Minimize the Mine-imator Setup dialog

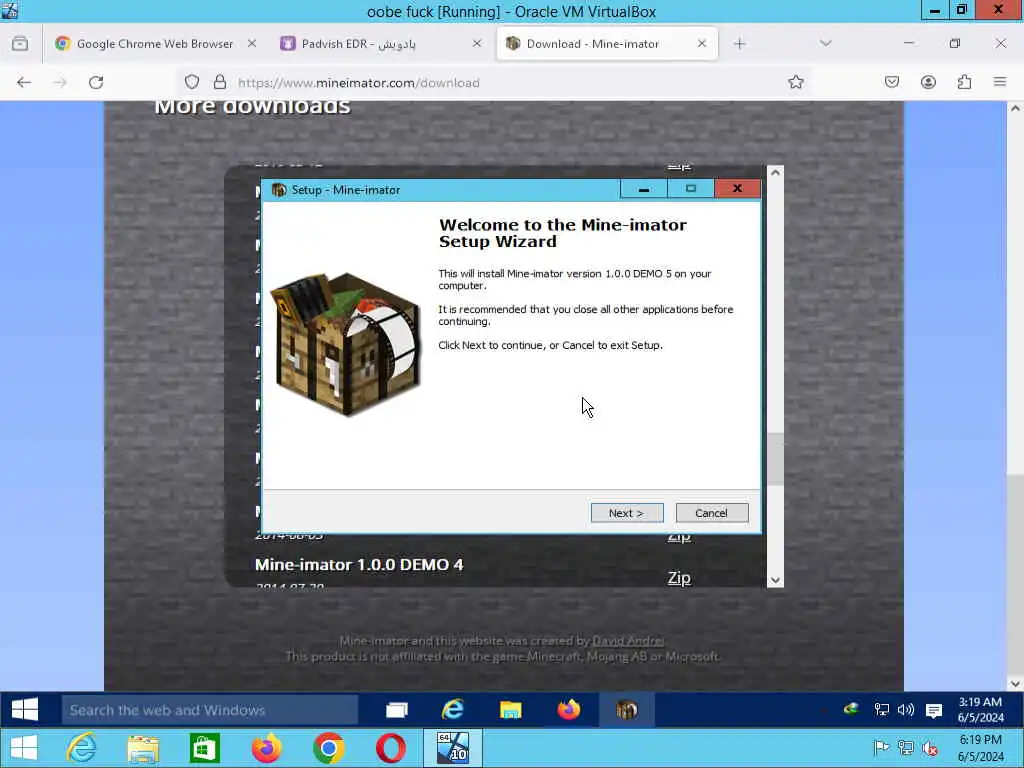coord(644,189)
